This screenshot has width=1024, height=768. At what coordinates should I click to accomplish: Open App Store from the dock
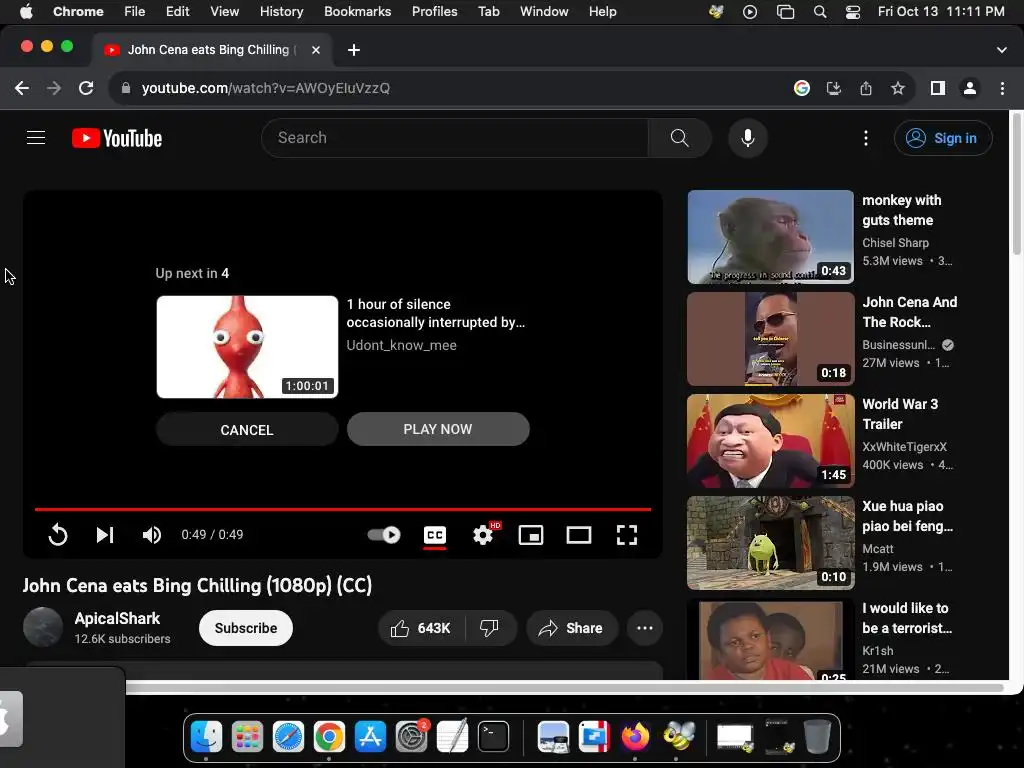[x=370, y=737]
